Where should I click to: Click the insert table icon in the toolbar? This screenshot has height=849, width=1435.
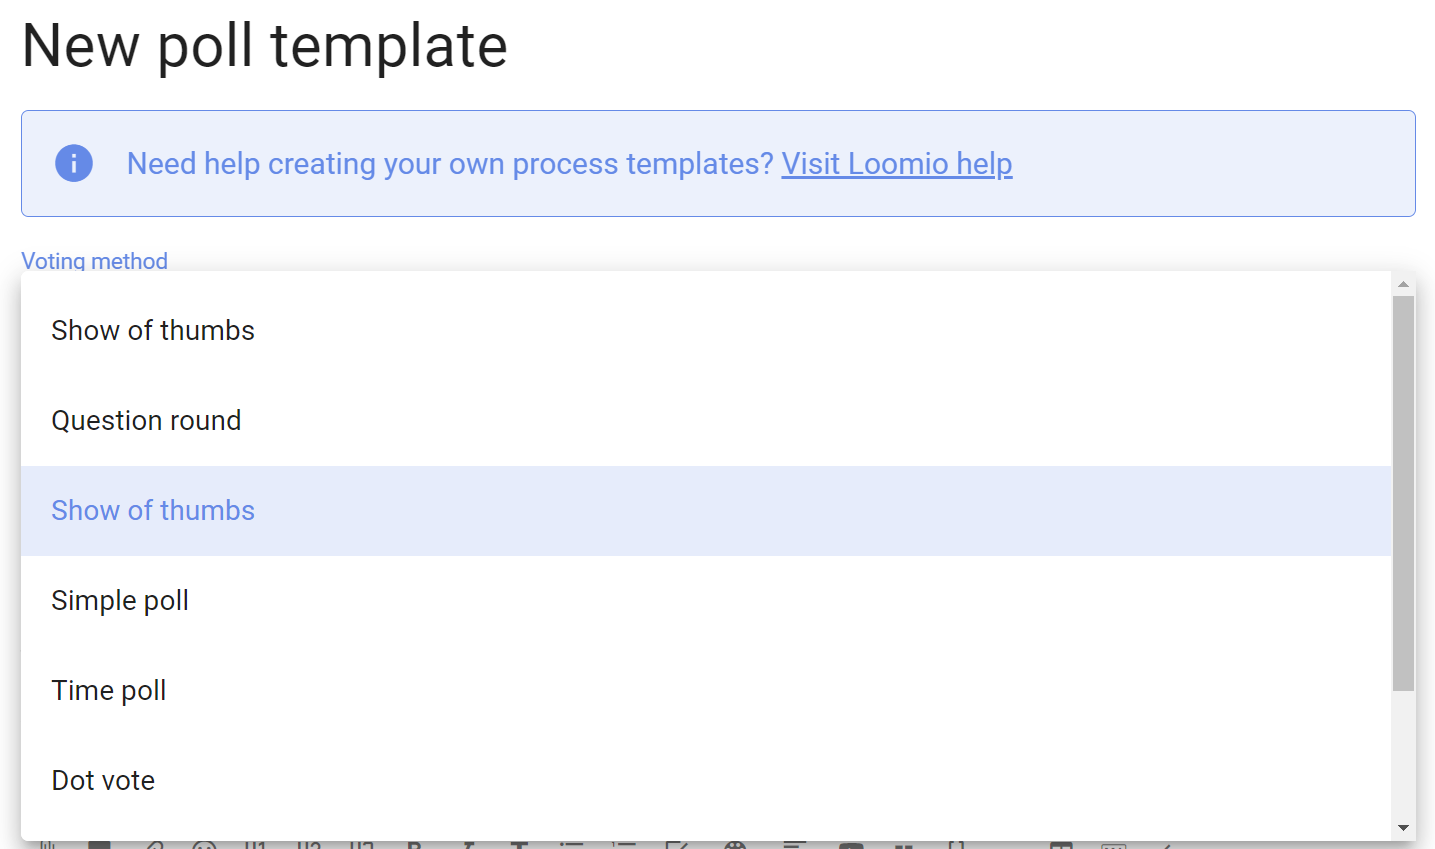point(1061,845)
